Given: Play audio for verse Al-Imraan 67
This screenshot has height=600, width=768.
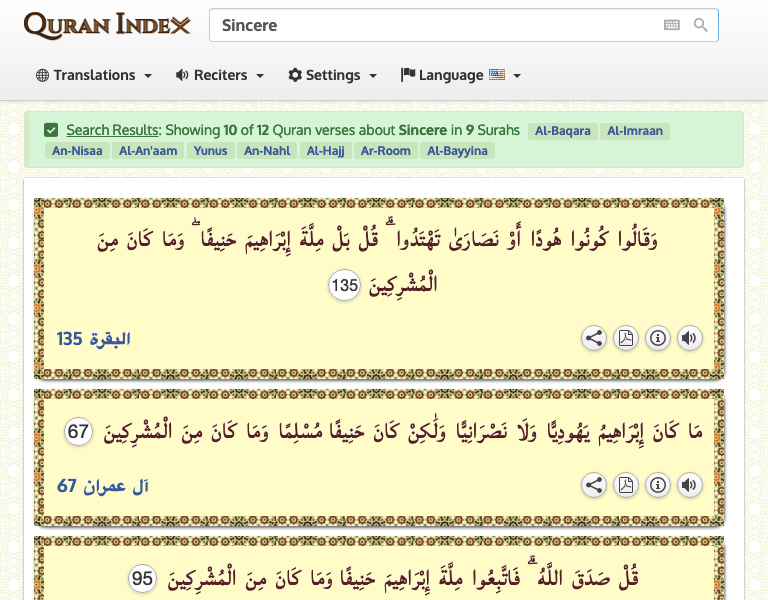Looking at the screenshot, I should coord(689,485).
